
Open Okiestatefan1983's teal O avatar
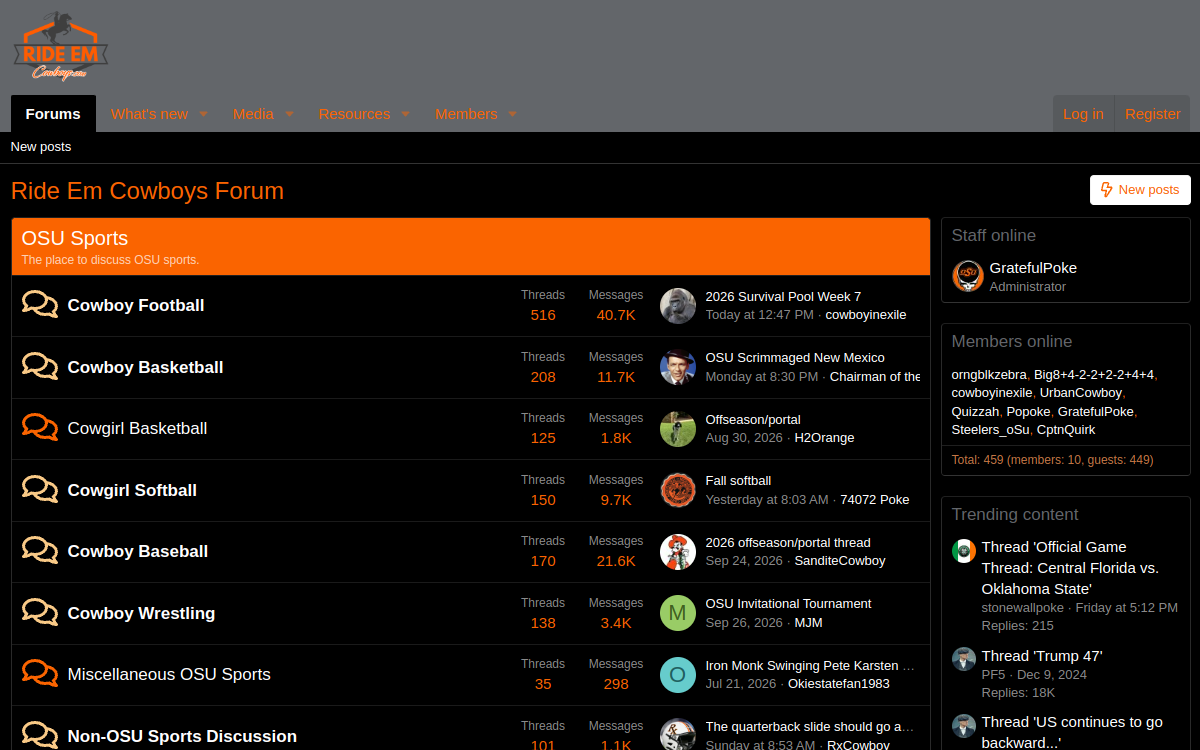(678, 674)
